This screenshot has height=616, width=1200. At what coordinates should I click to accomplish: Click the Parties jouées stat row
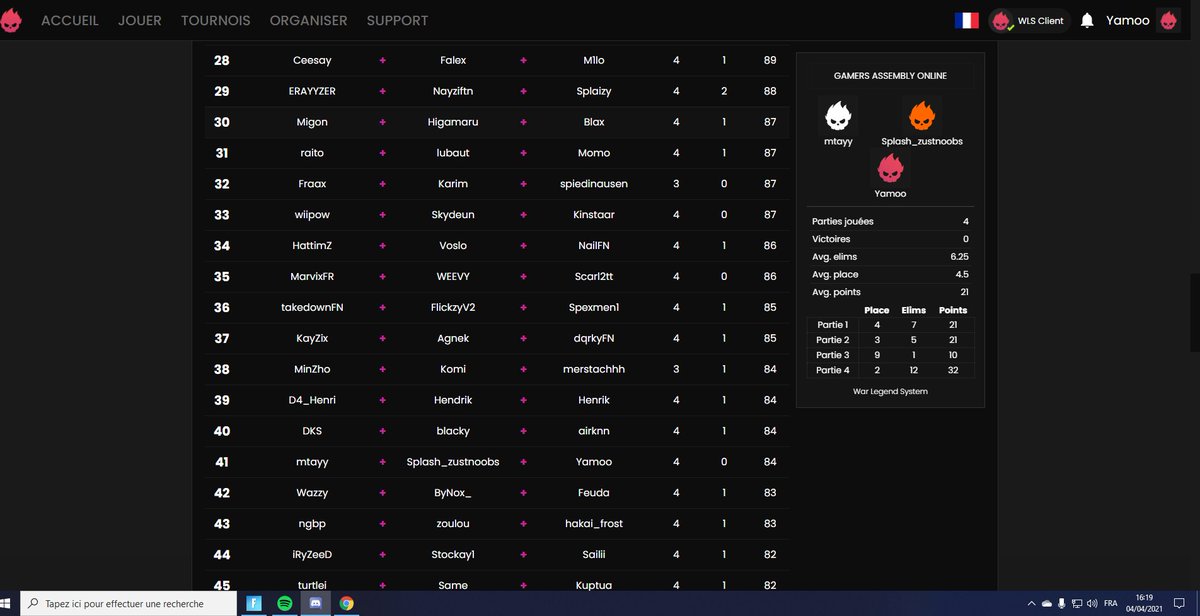point(890,222)
